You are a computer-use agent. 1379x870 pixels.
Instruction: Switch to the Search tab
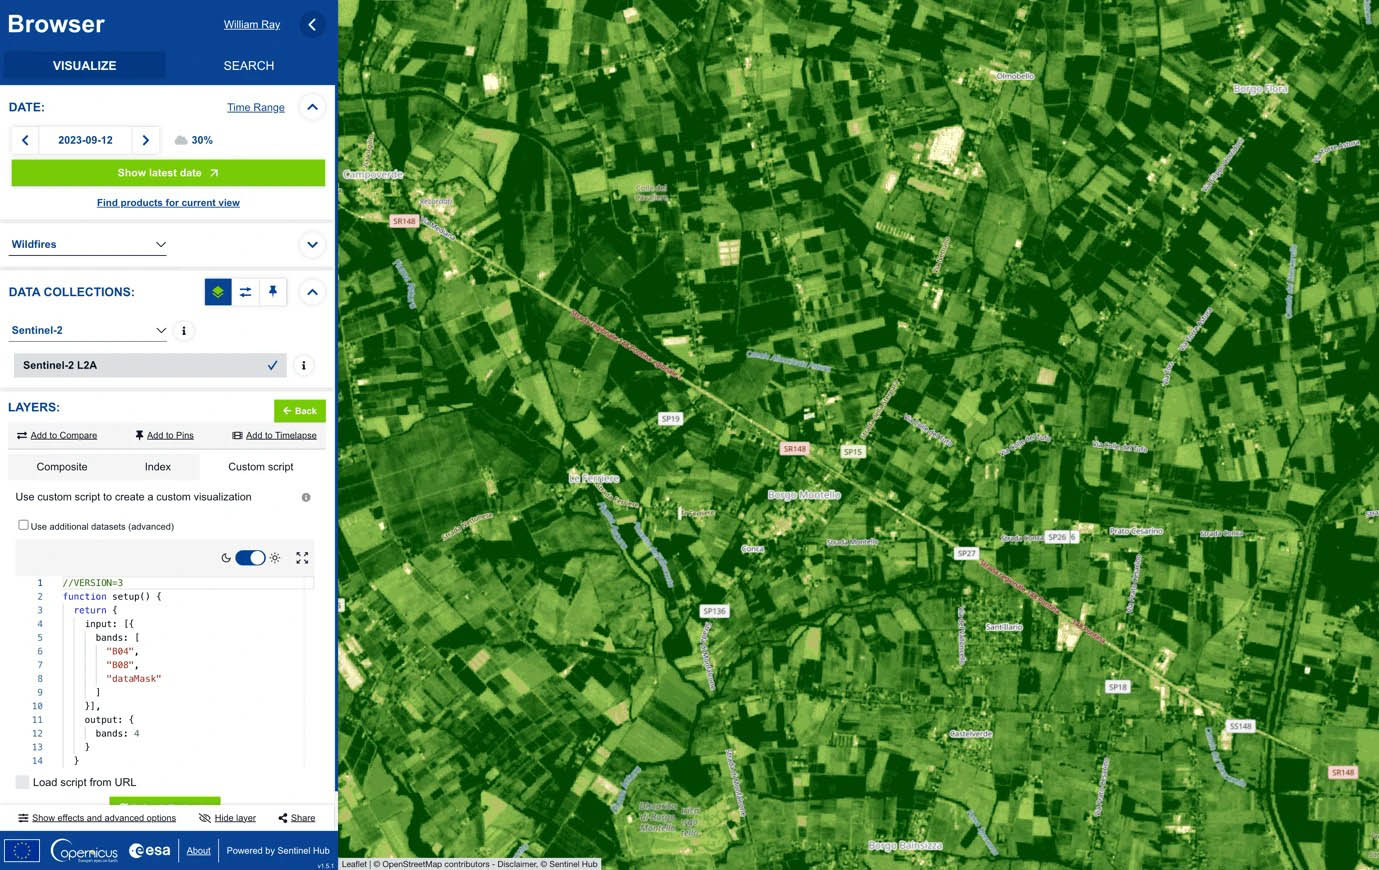click(249, 66)
